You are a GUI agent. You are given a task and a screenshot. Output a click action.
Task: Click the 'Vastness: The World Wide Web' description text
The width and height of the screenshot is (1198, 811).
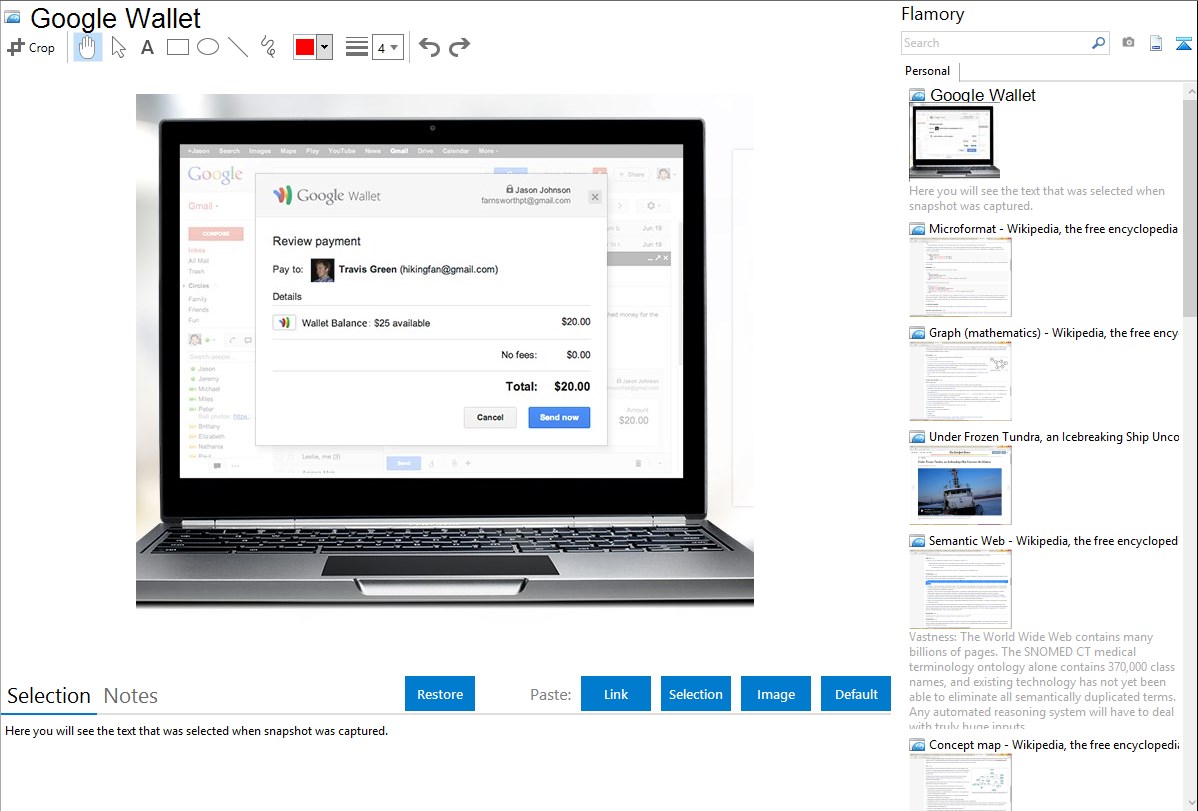[x=1042, y=681]
